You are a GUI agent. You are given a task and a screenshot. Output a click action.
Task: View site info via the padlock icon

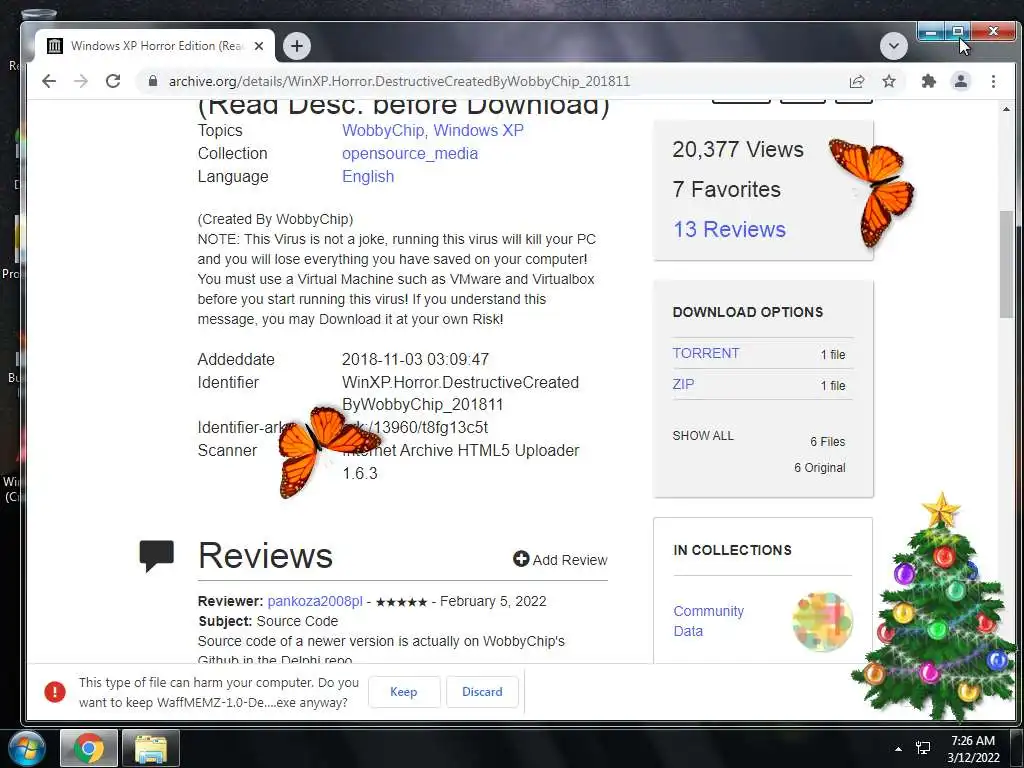click(153, 81)
